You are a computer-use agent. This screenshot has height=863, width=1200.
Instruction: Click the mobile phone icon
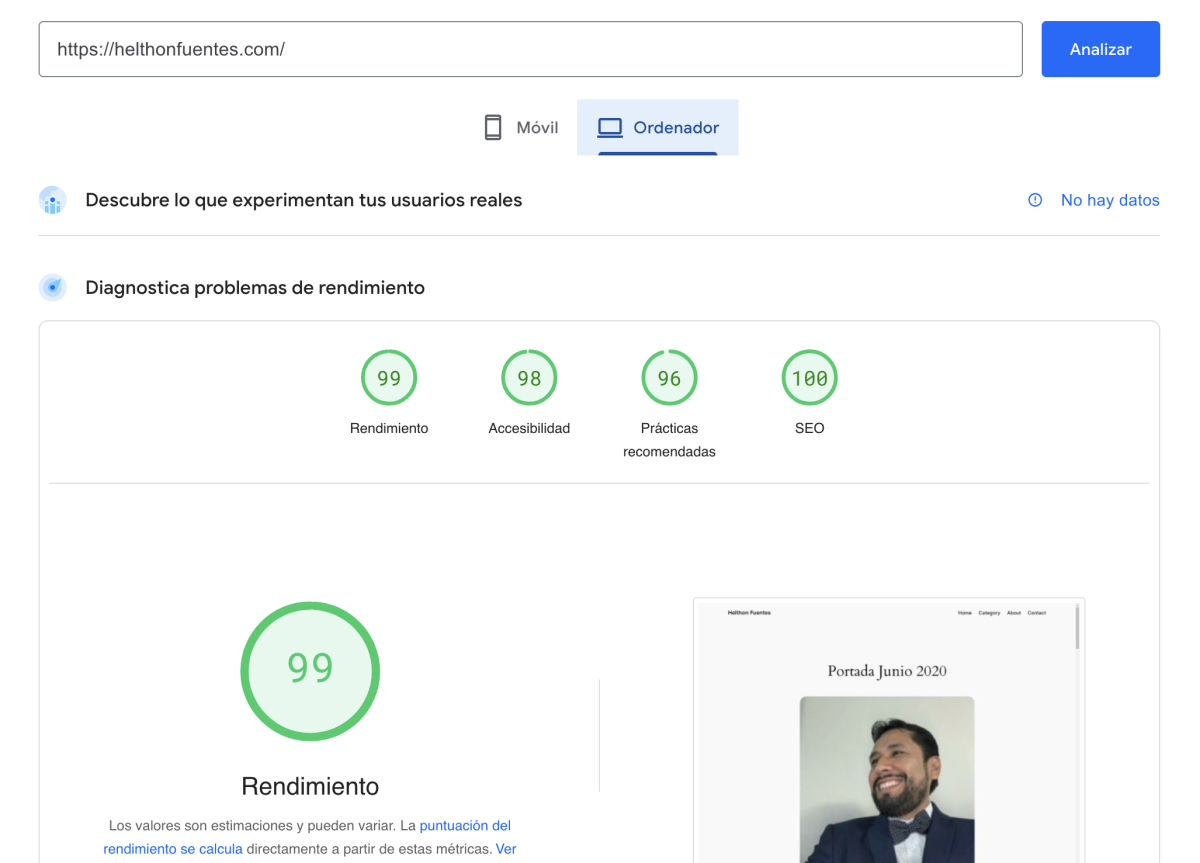point(493,128)
